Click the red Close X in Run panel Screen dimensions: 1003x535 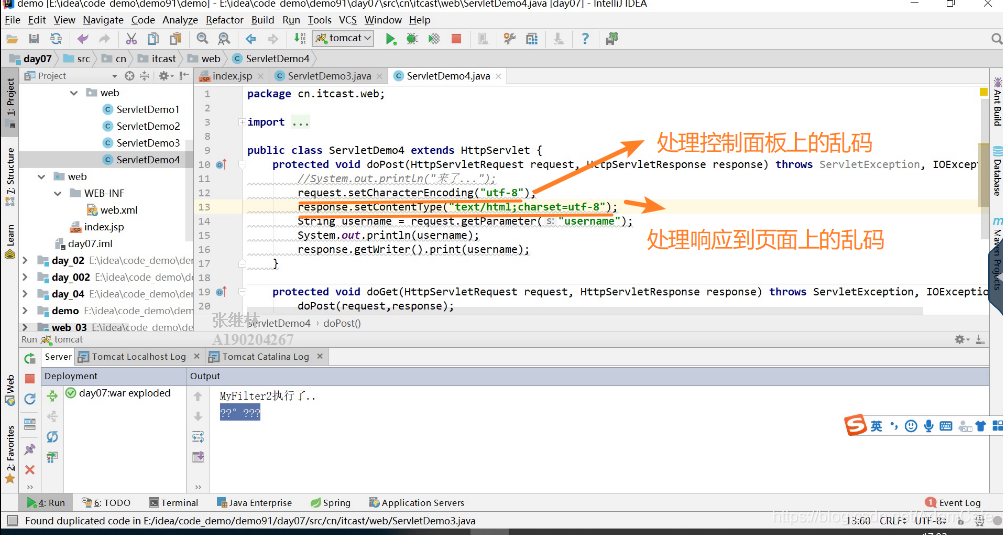[29, 470]
